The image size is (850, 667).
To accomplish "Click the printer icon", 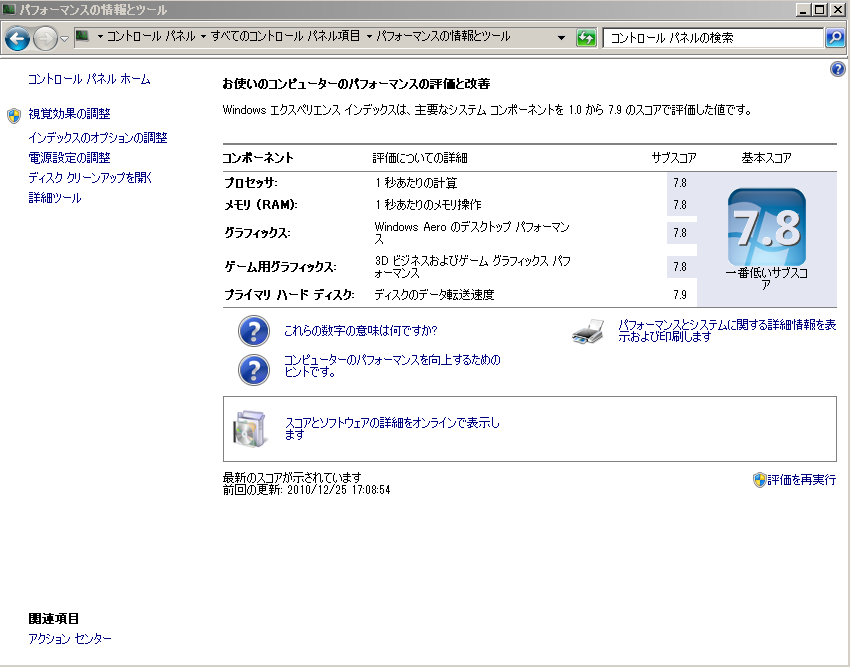I will click(588, 331).
